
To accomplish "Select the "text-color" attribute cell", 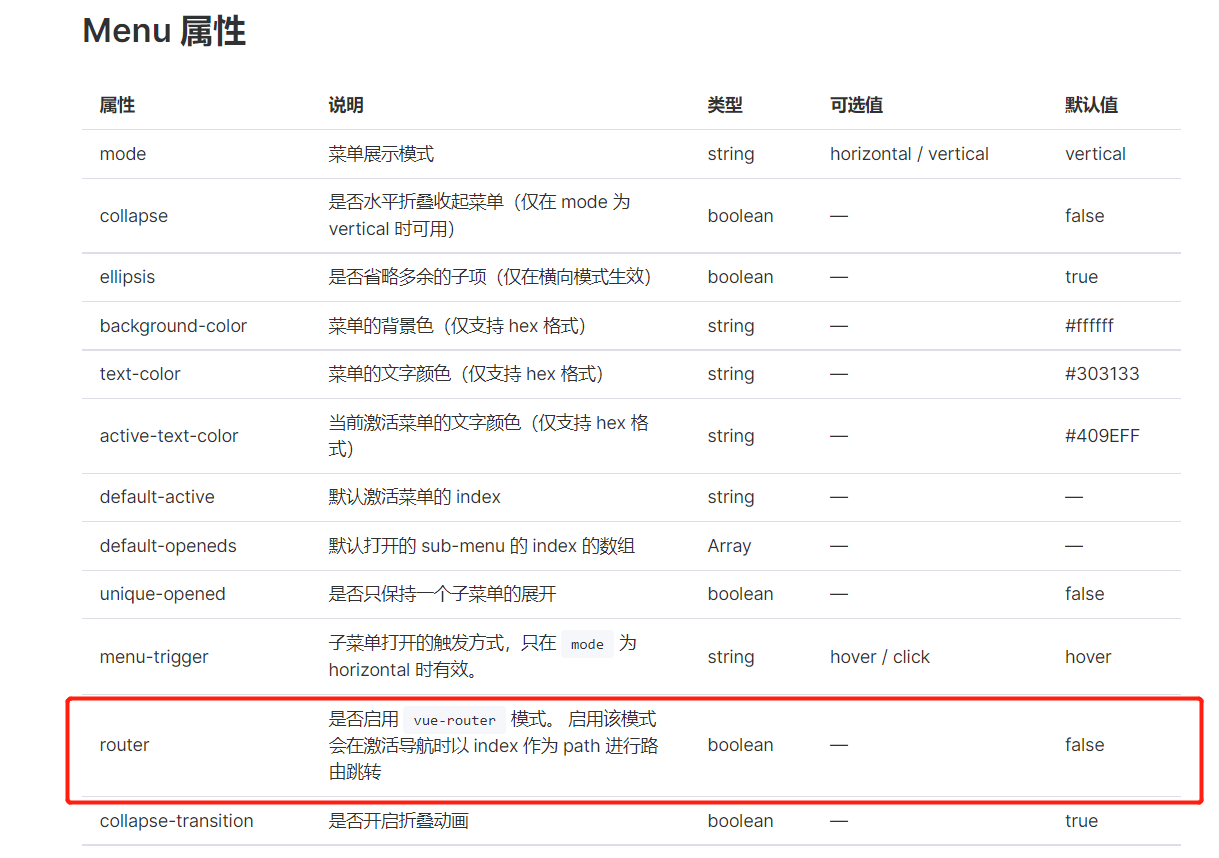I will pyautogui.click(x=140, y=374).
